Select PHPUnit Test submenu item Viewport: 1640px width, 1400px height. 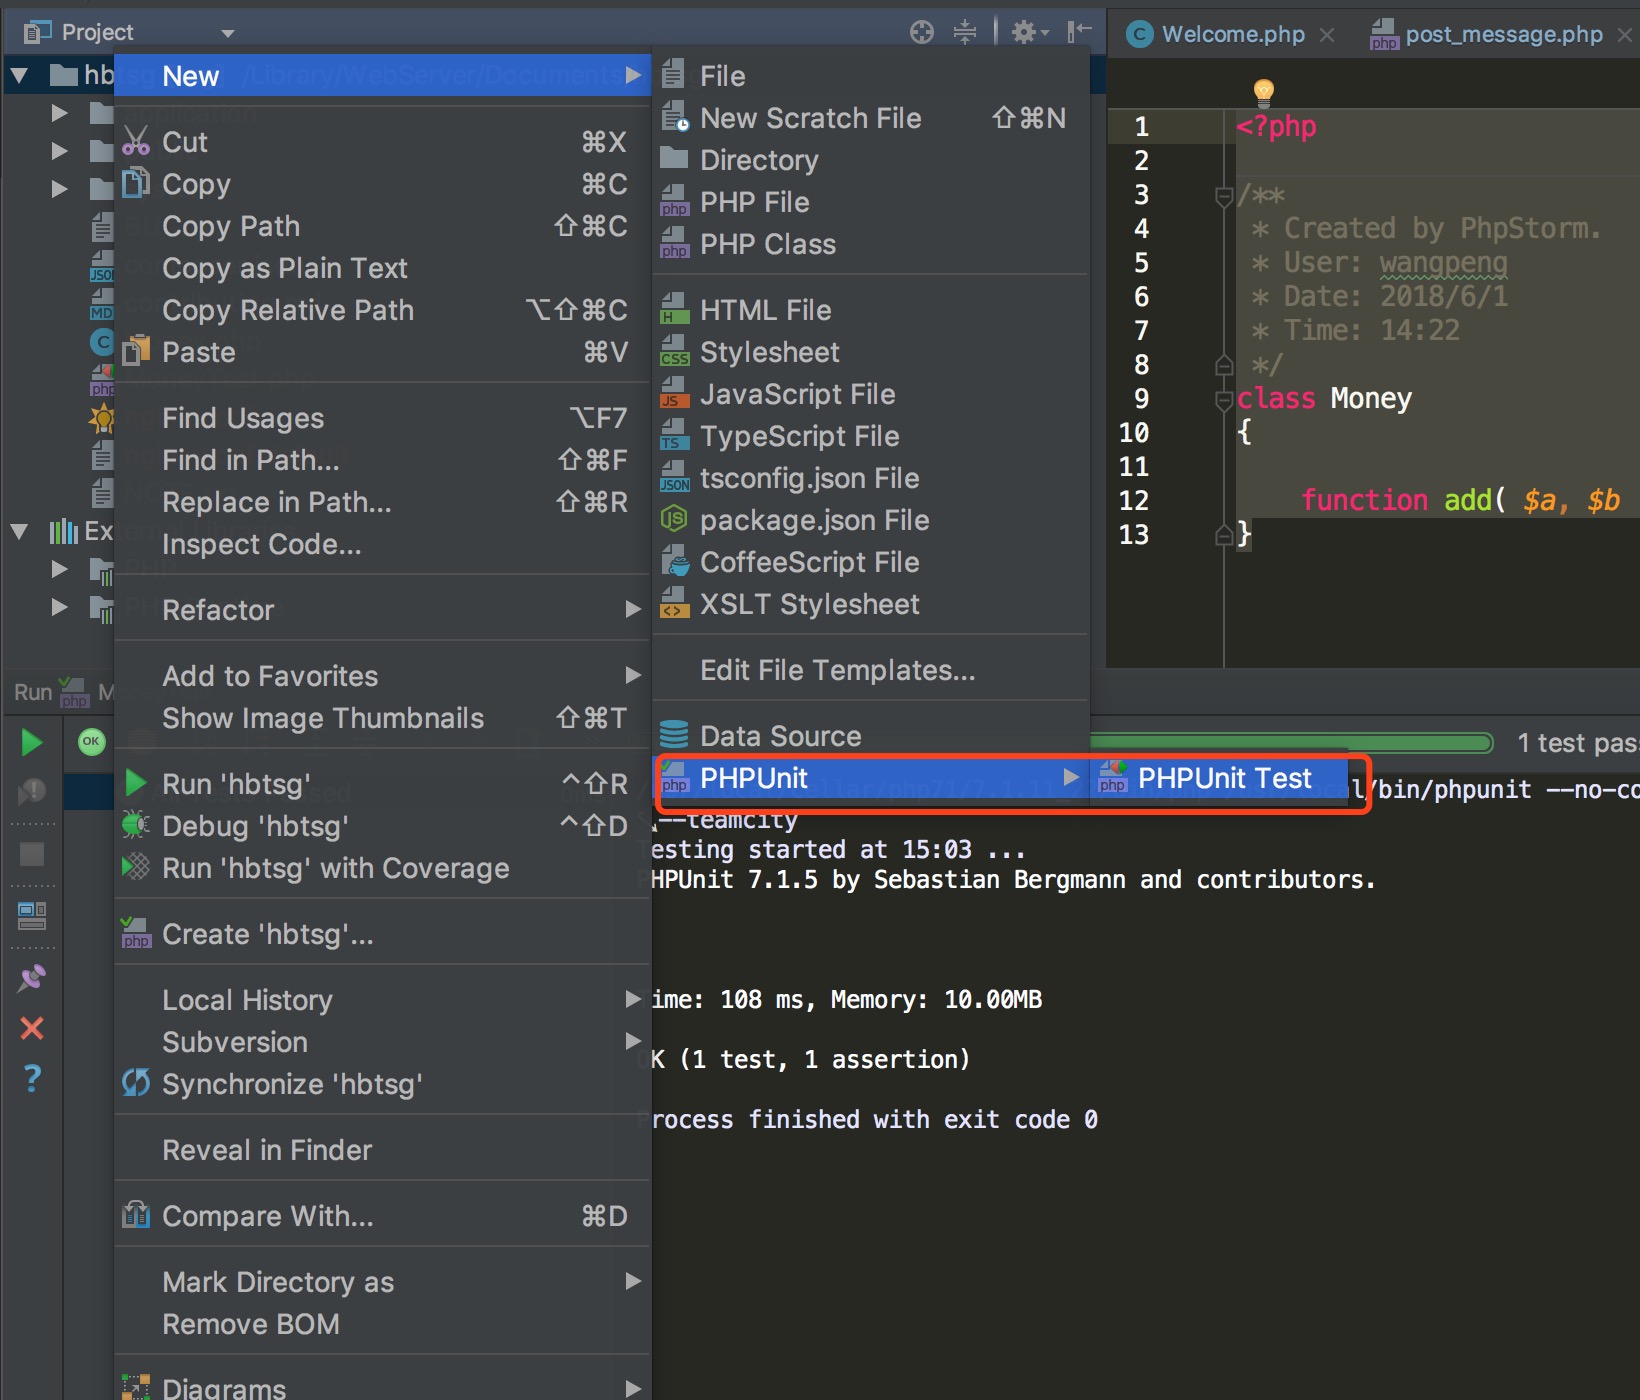tap(1219, 778)
